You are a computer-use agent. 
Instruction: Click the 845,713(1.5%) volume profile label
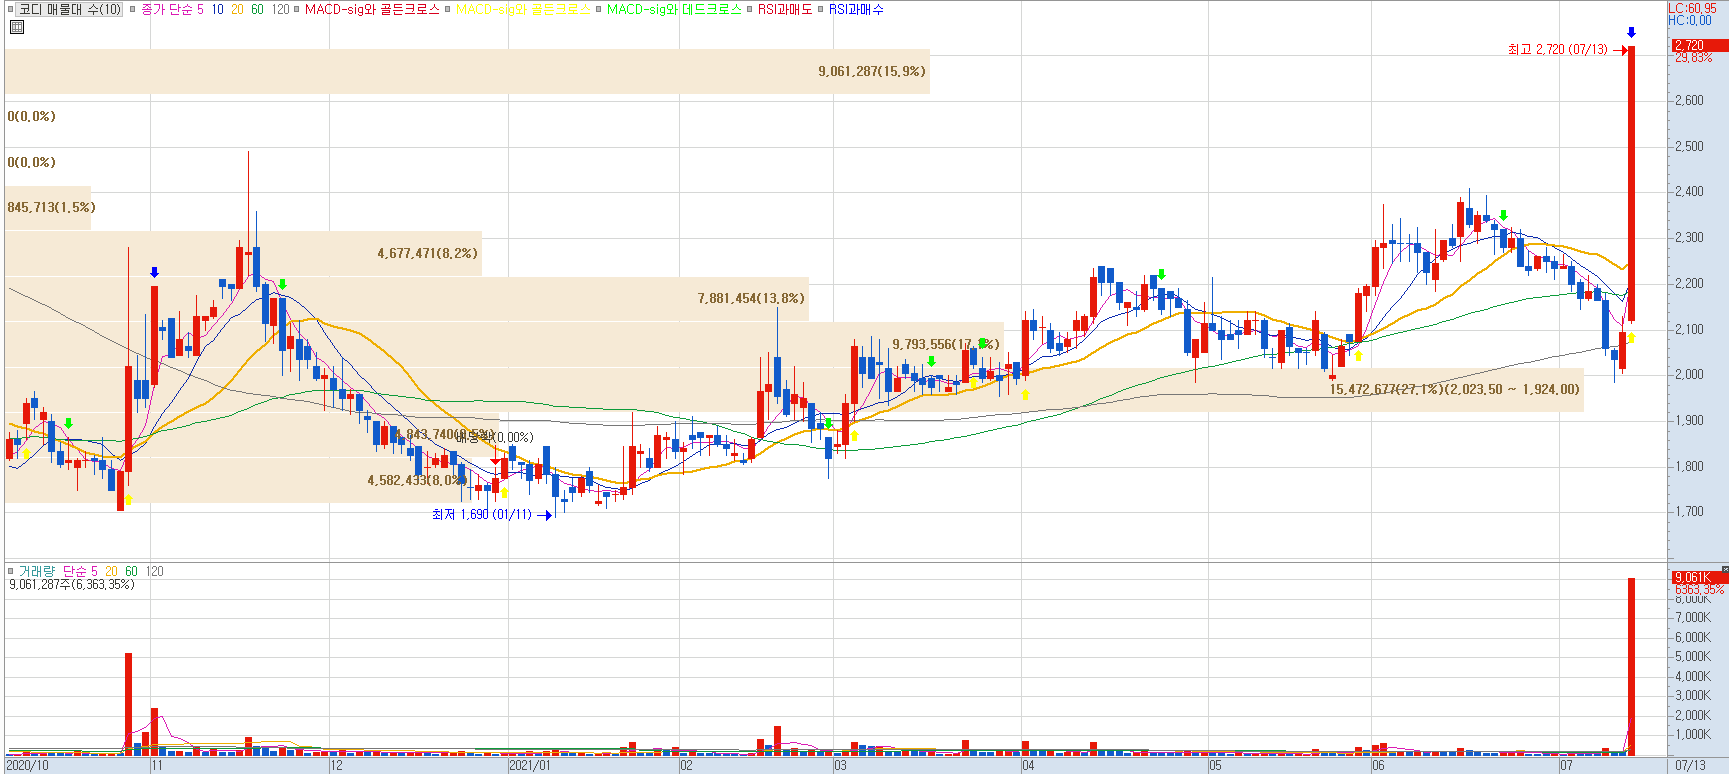[51, 208]
